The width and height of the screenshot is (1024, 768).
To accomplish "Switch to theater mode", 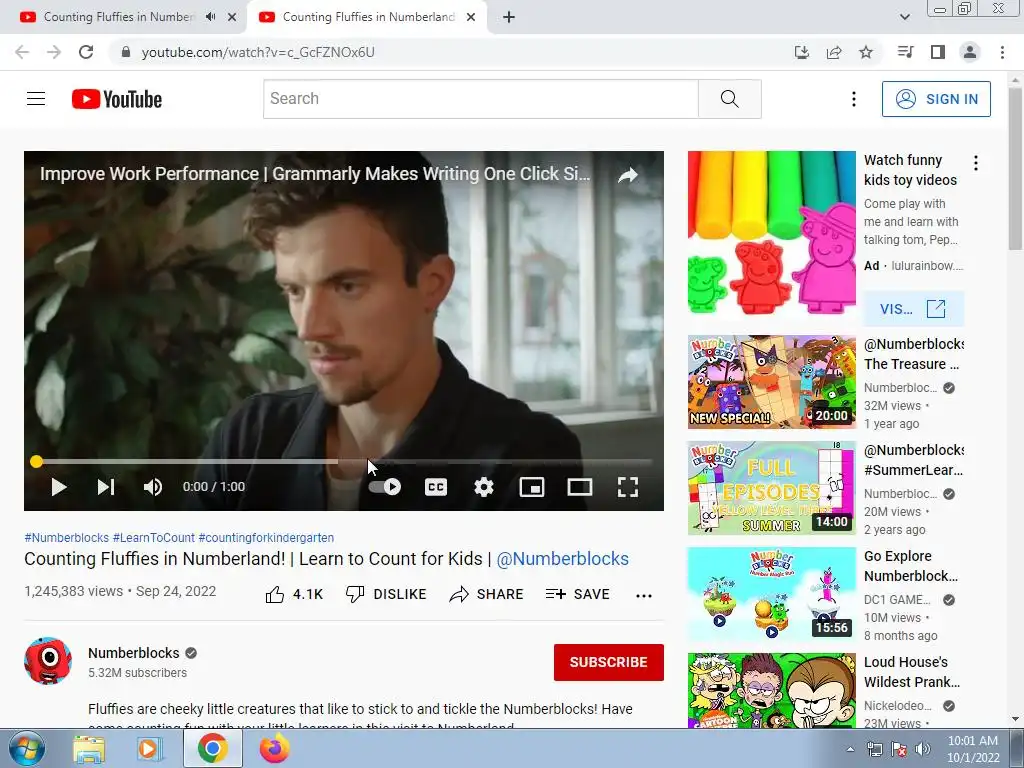I will click(580, 487).
